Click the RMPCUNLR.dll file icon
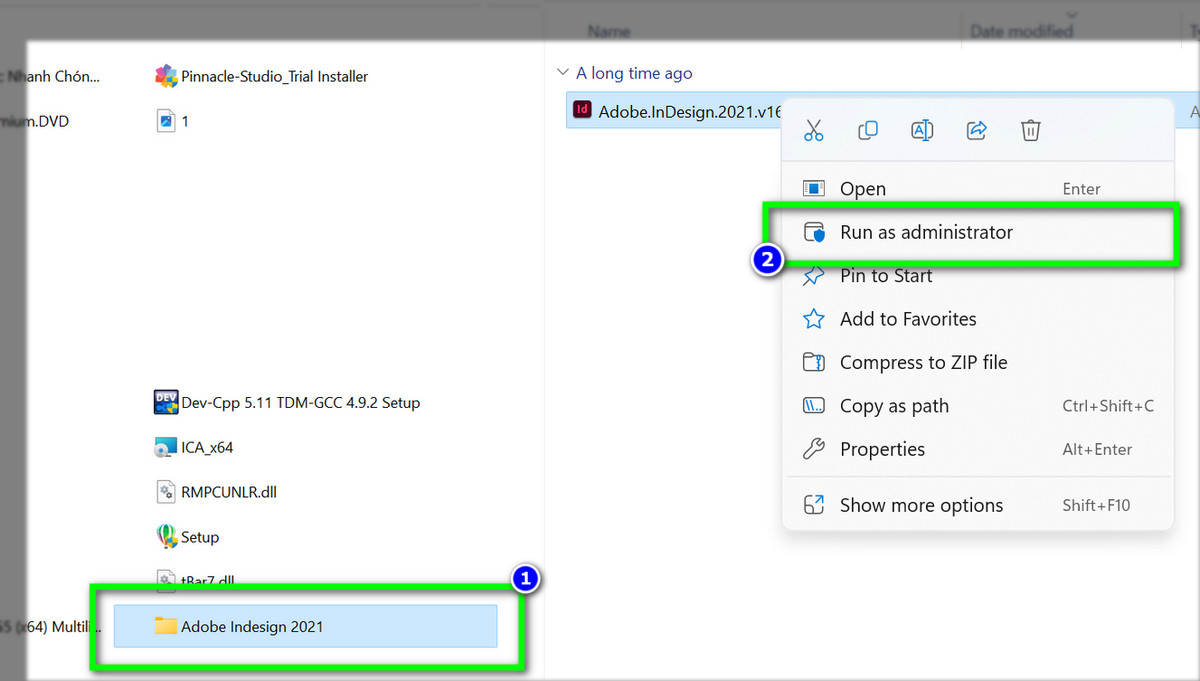 point(166,492)
